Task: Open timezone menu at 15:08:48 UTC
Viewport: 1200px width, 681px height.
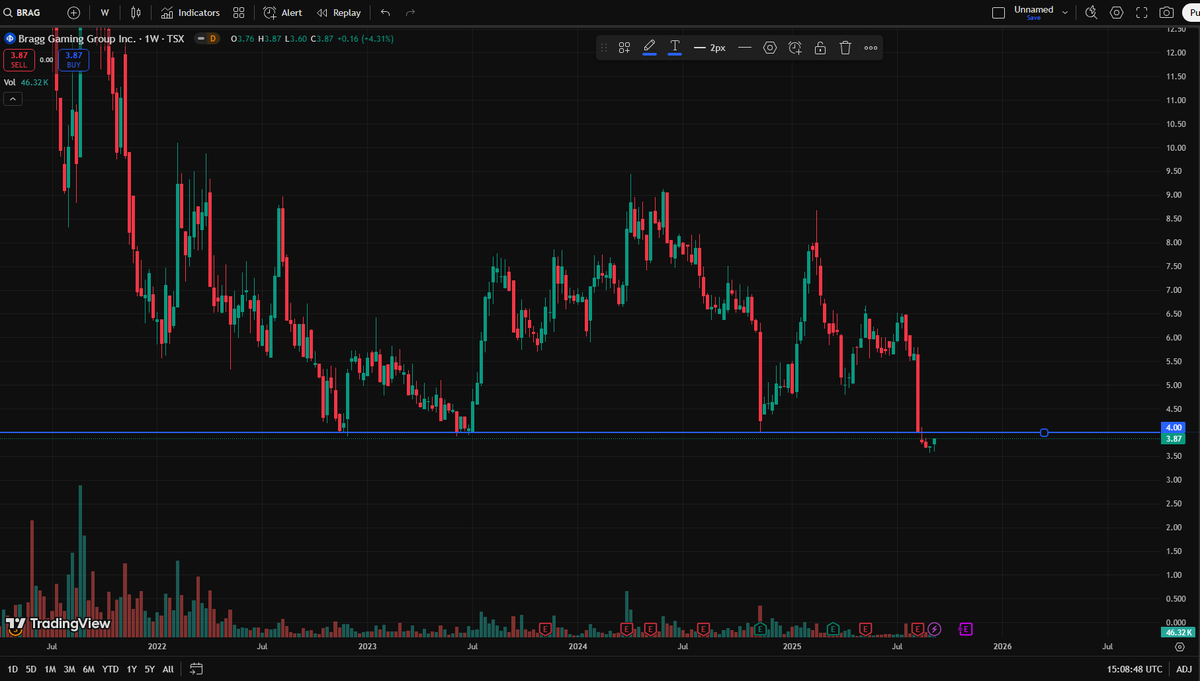Action: (x=1135, y=669)
